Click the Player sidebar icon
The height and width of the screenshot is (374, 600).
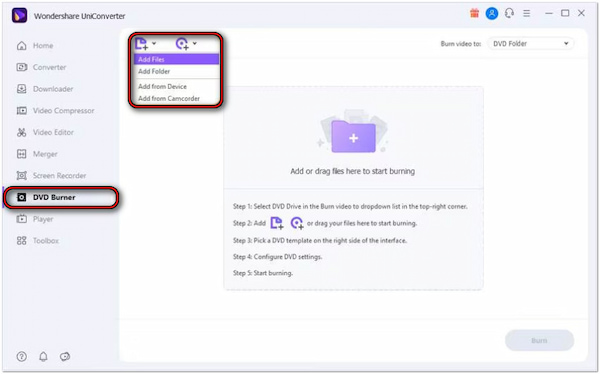pos(22,219)
